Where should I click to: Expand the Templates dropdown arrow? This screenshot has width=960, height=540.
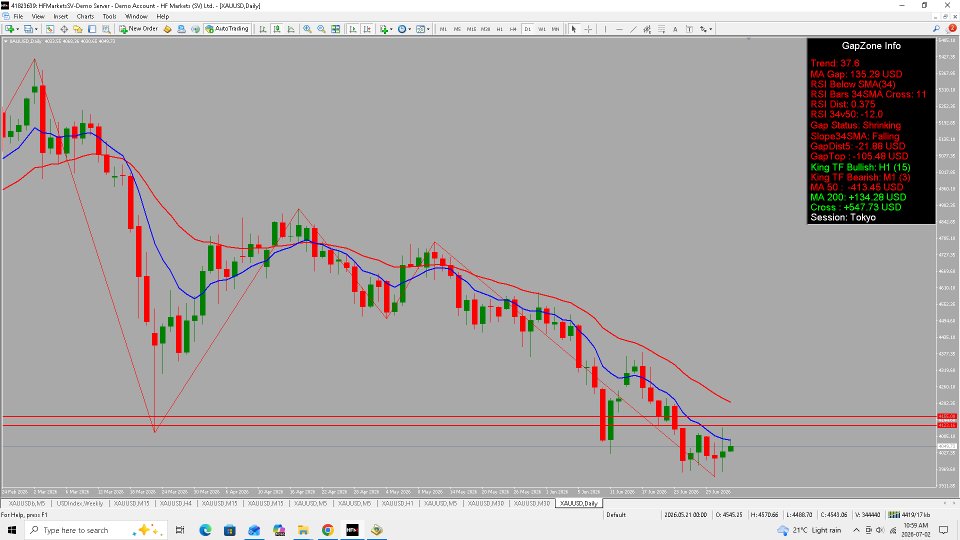(x=428, y=29)
